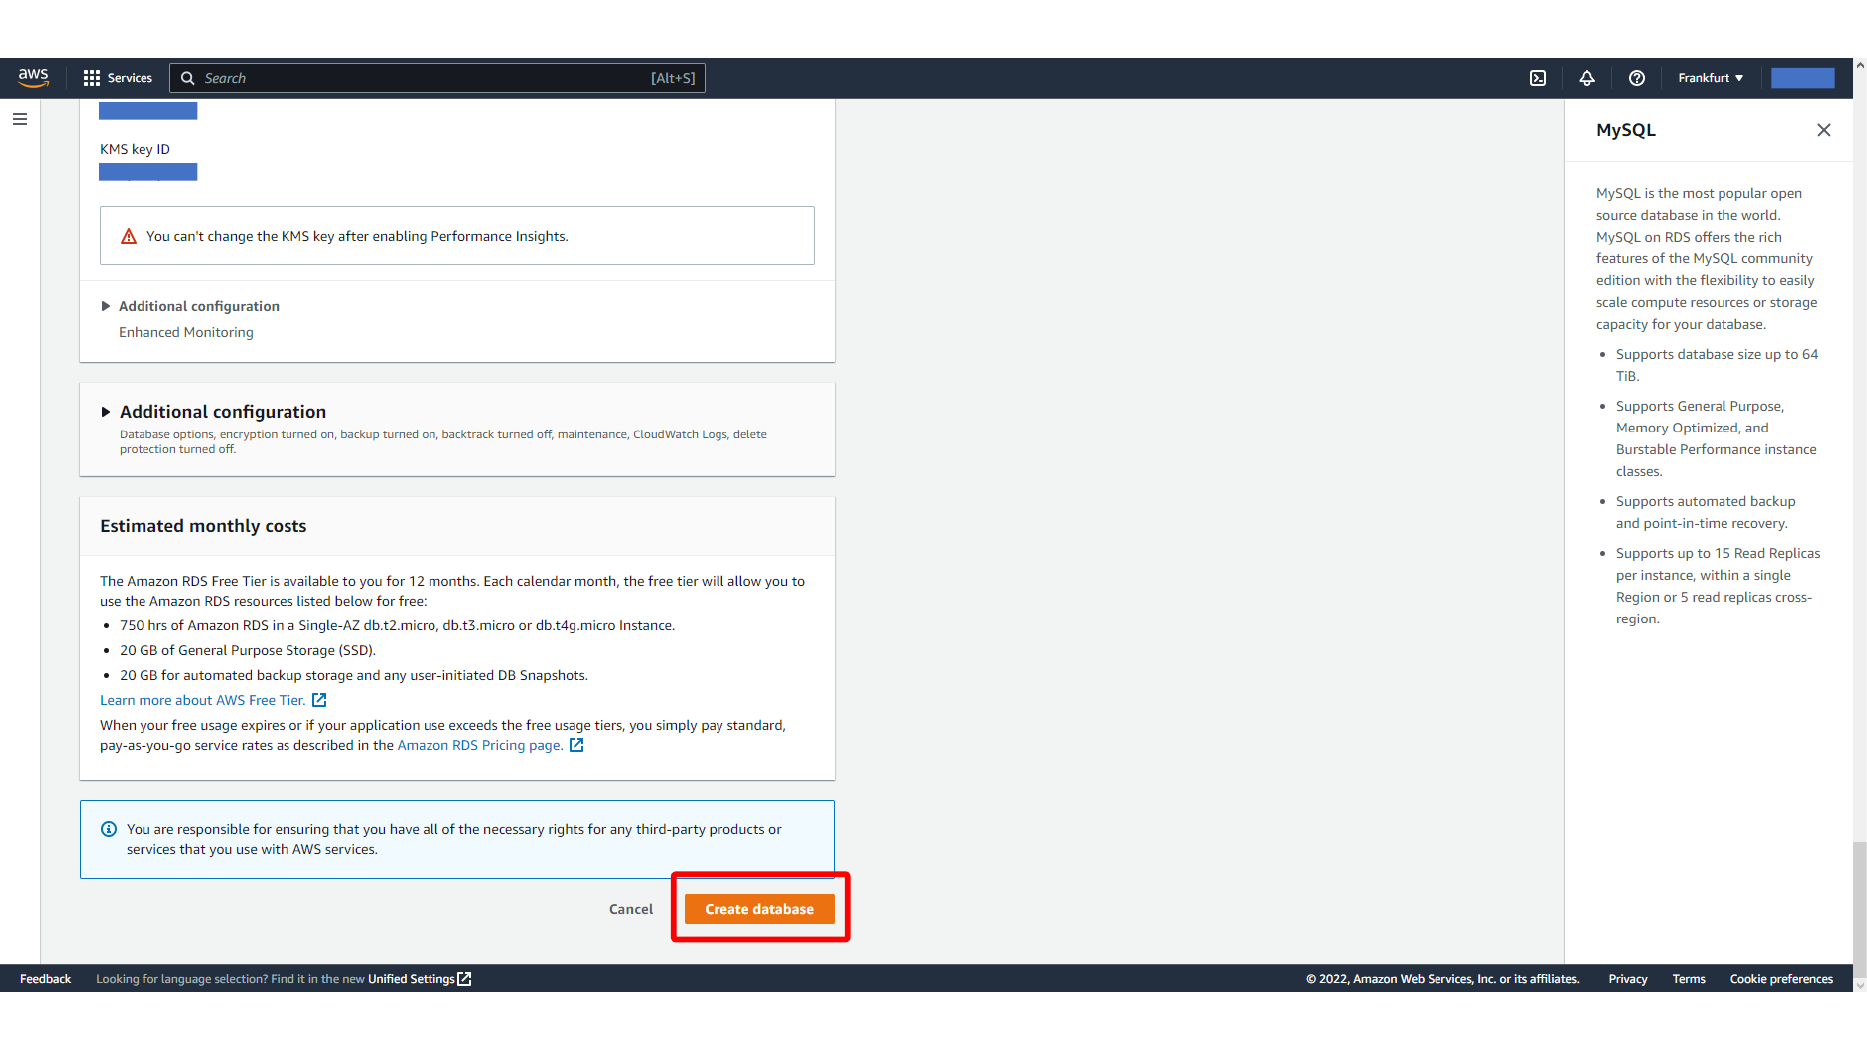Click the MySQL panel title
1867x1050 pixels.
coord(1626,130)
